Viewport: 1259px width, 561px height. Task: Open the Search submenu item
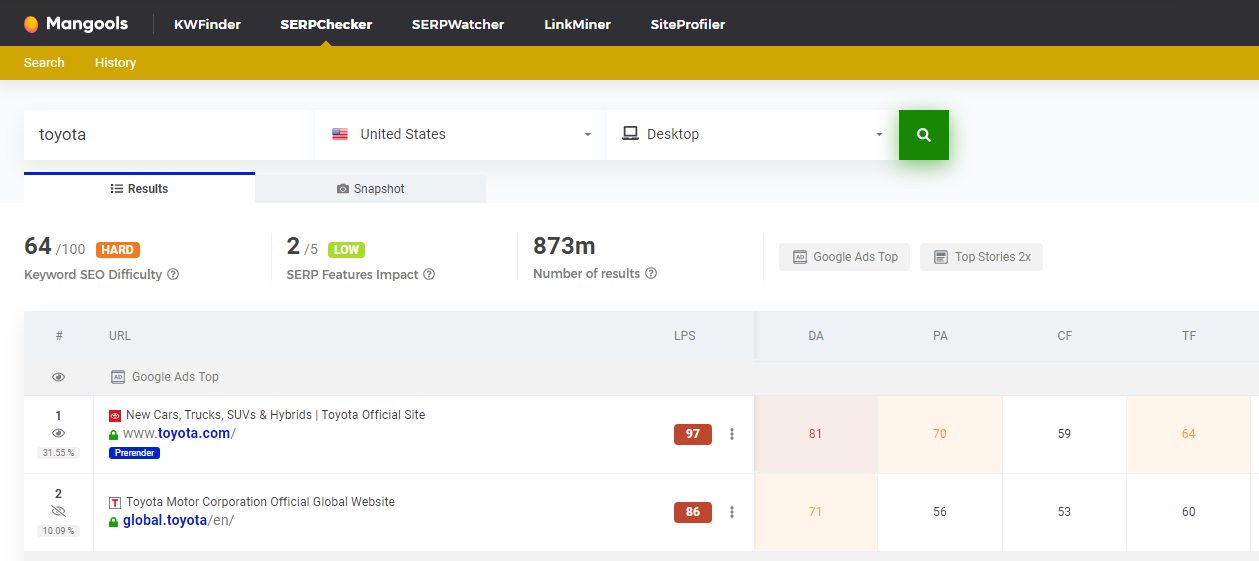(x=44, y=62)
